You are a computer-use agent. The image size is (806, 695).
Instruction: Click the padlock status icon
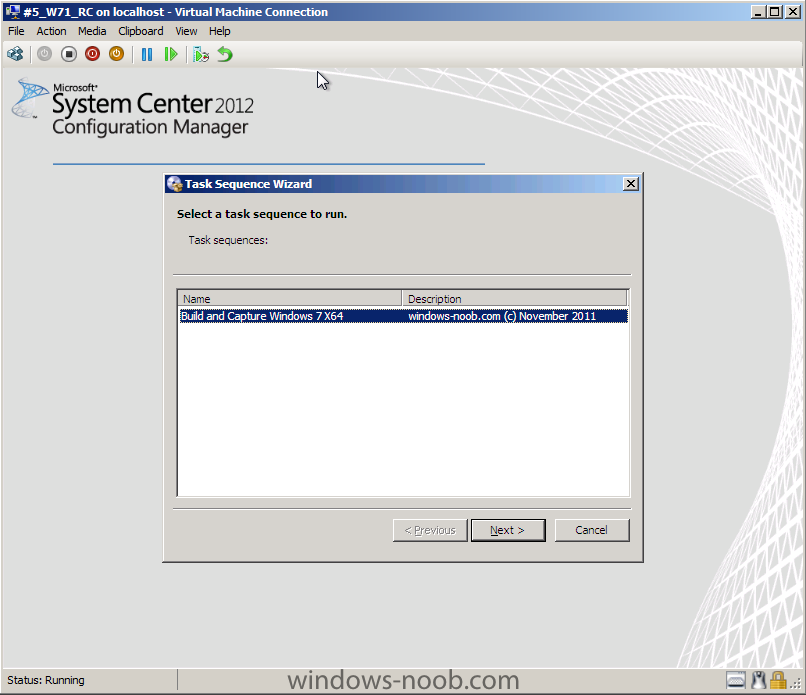(778, 680)
